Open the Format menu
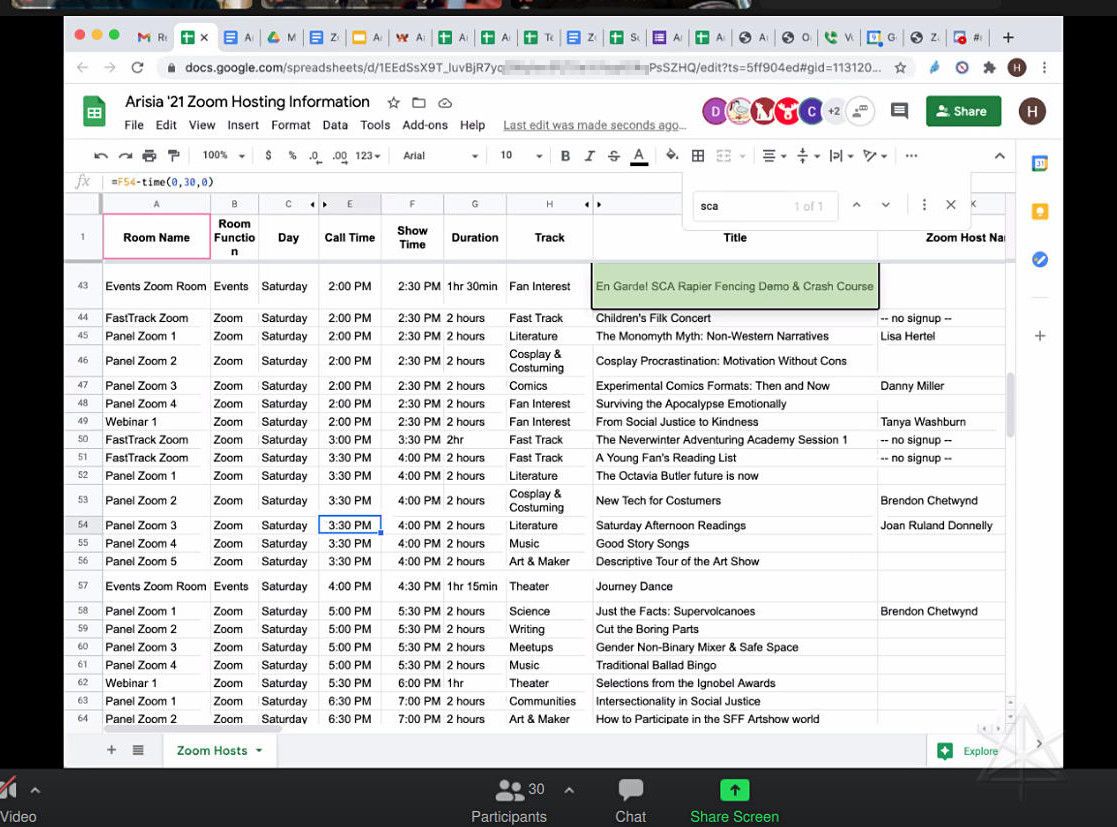This screenshot has width=1117, height=827. point(290,125)
